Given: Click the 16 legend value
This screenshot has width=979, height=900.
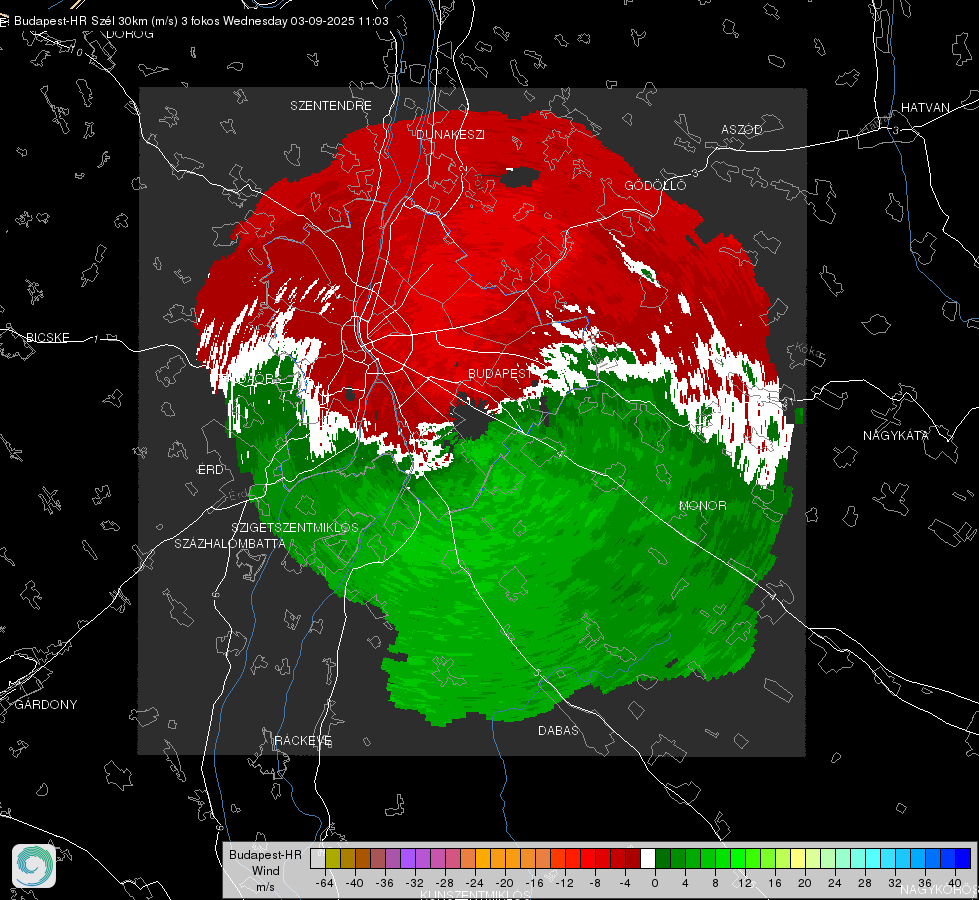Looking at the screenshot, I should tap(775, 883).
